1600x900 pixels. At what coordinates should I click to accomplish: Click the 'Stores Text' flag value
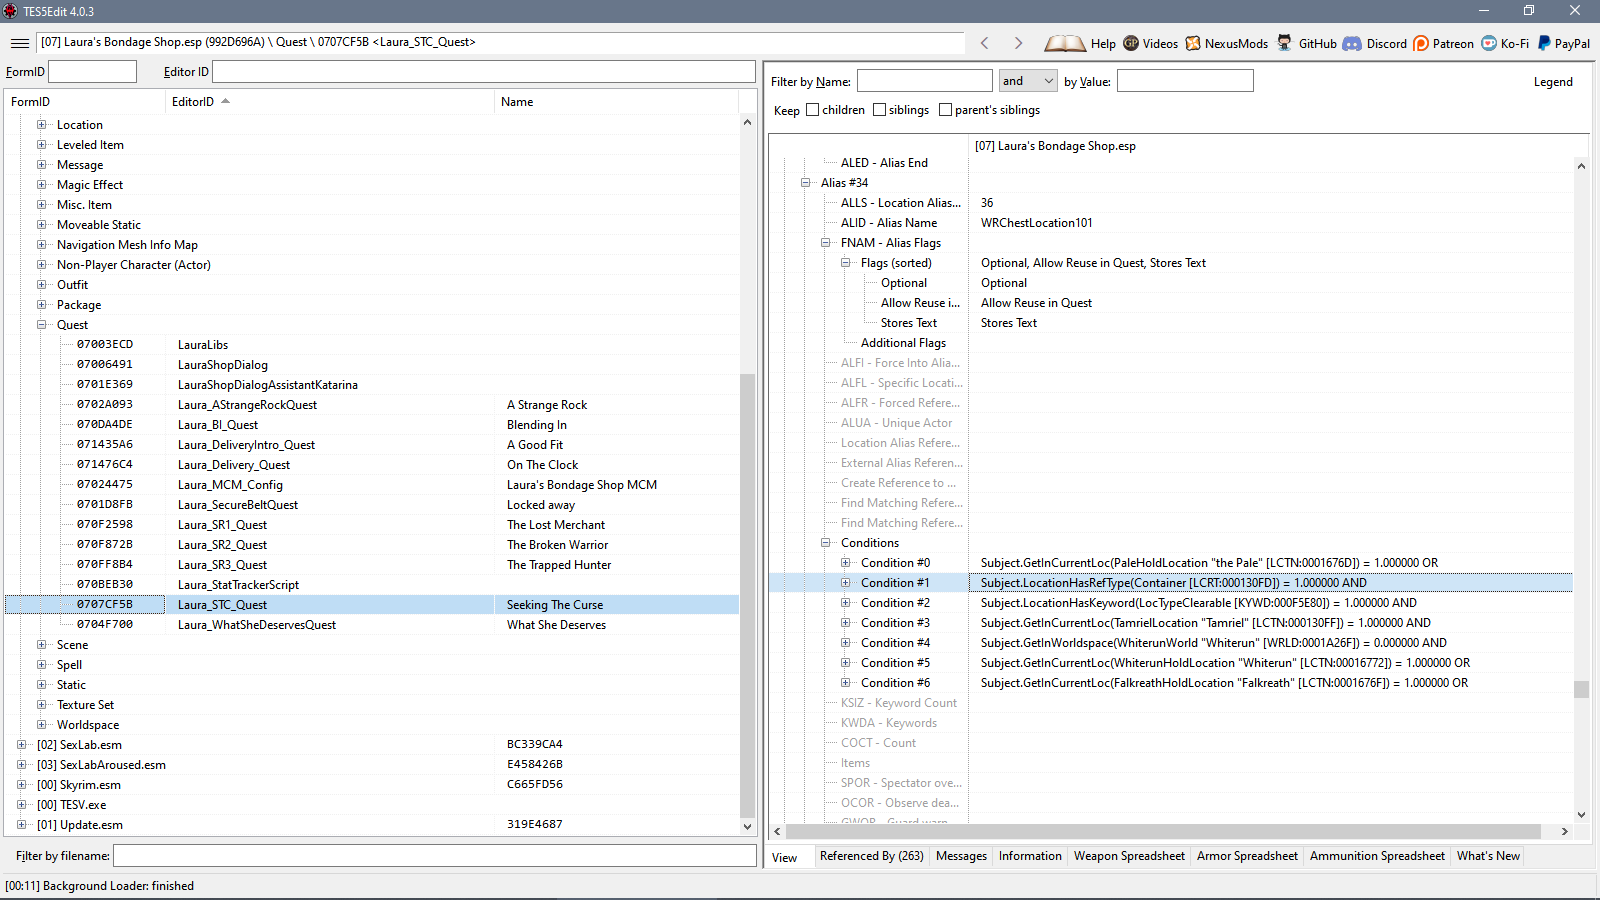[1009, 323]
